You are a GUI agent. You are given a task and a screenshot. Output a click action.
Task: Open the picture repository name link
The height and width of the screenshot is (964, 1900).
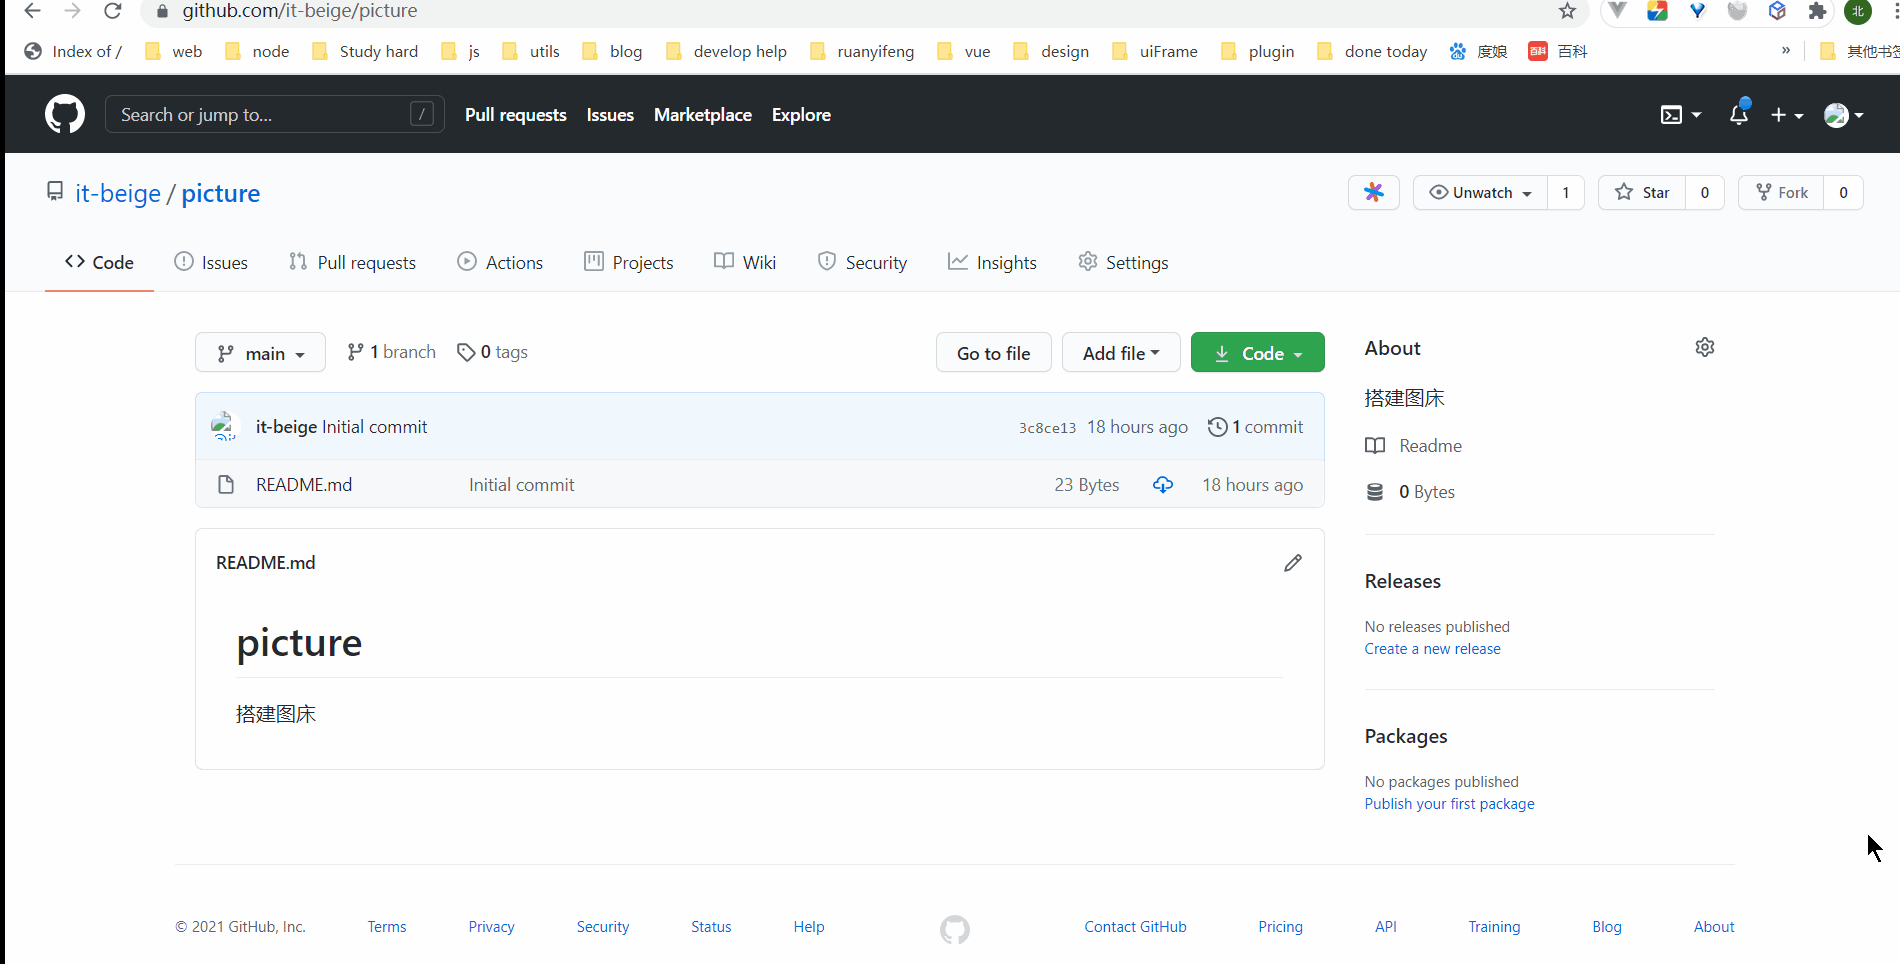pyautogui.click(x=221, y=193)
